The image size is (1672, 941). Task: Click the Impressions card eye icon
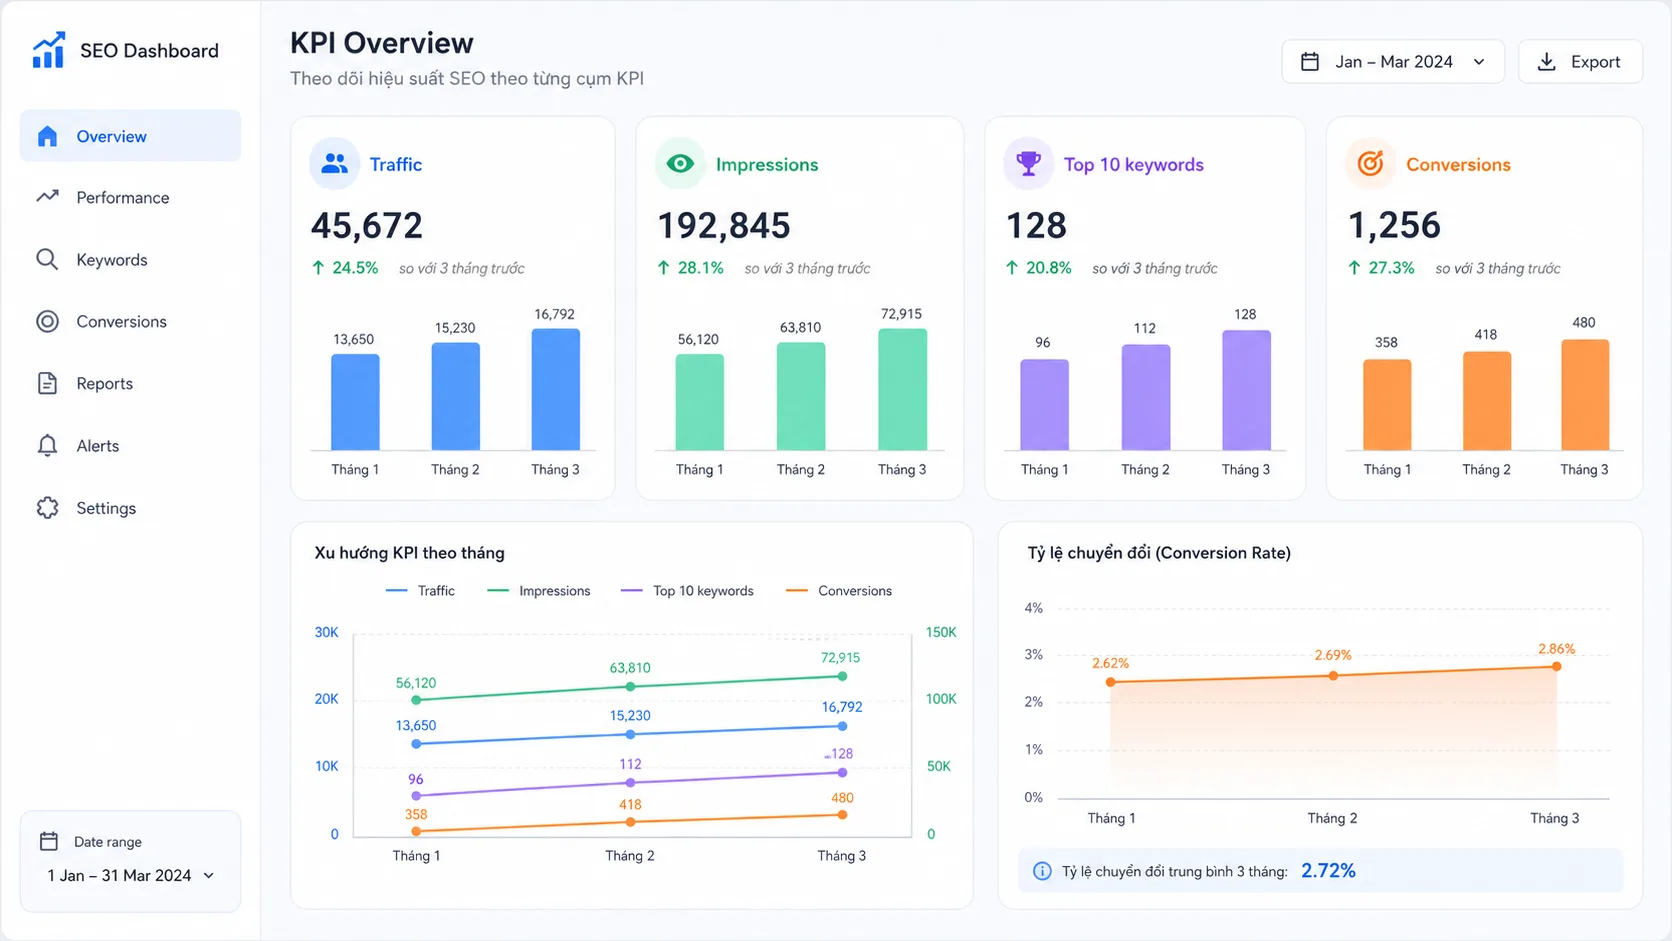tap(680, 163)
